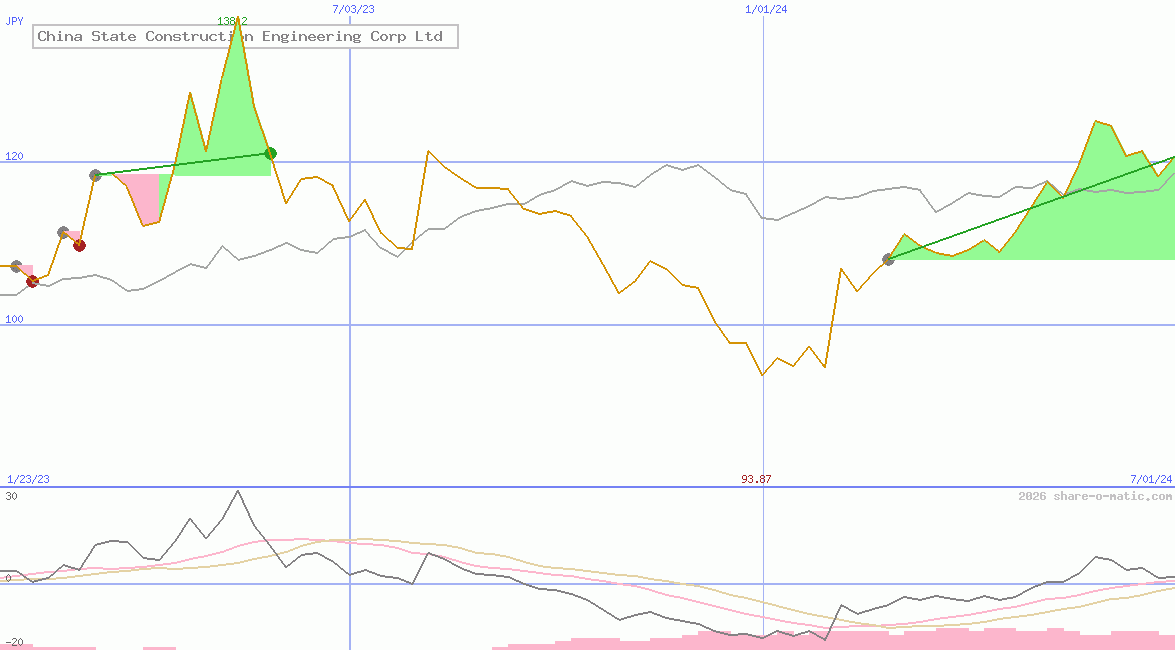Click the gray entry marker above upper red dot
The height and width of the screenshot is (650, 1175).
tap(63, 232)
